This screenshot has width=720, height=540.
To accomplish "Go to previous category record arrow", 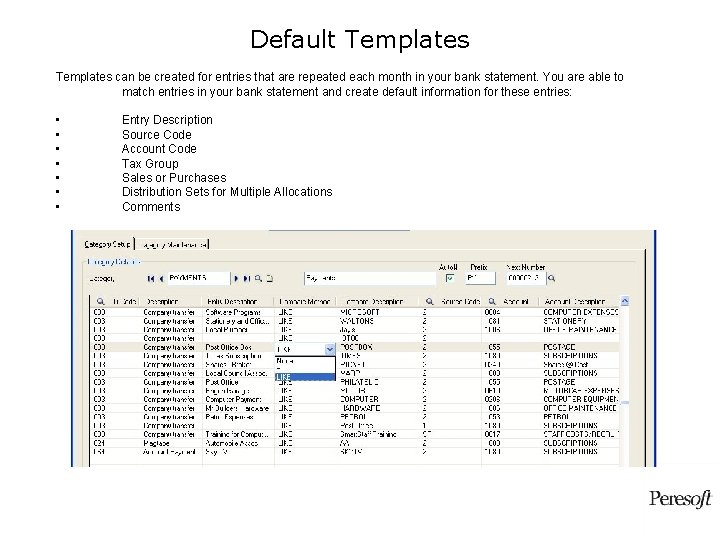I will (x=161, y=278).
